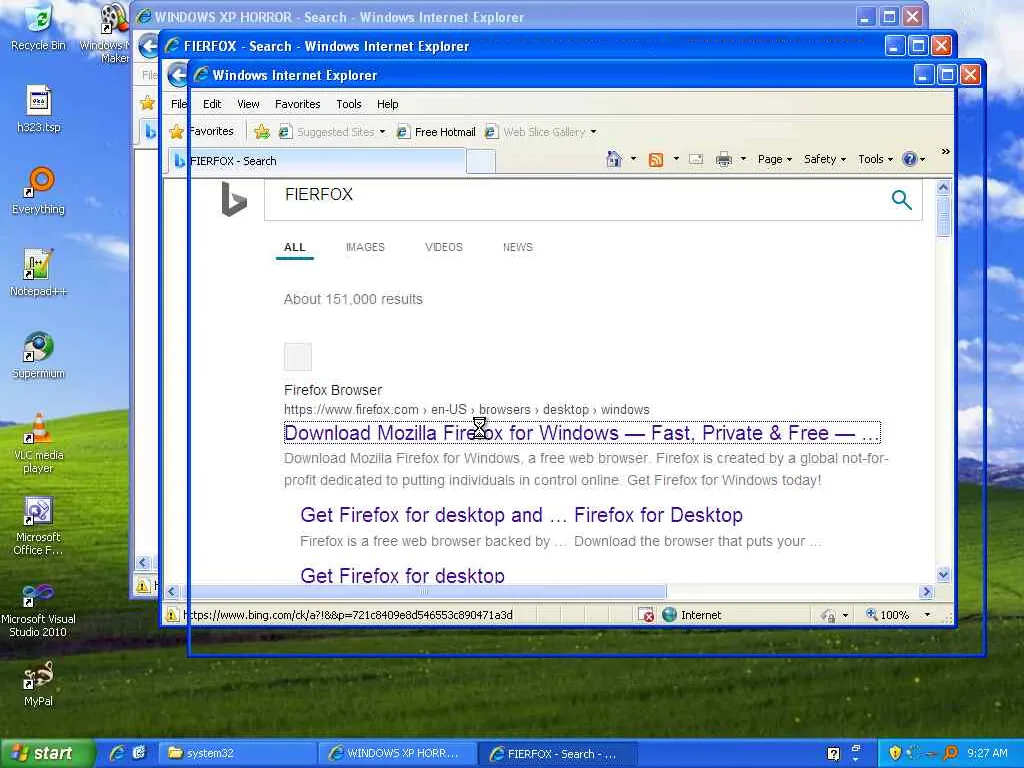This screenshot has height=768, width=1024.
Task: Click the Show Desktop quick launch icon
Action: (139, 753)
